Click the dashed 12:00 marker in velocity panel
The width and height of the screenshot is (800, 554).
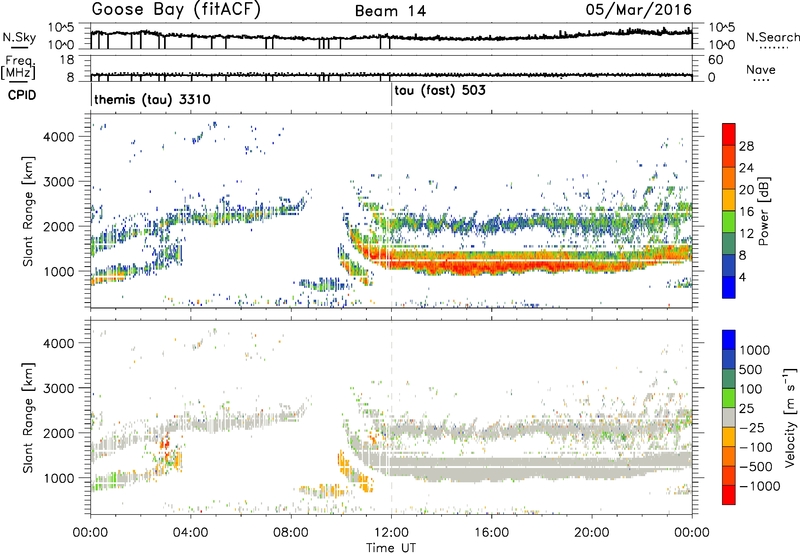click(391, 416)
